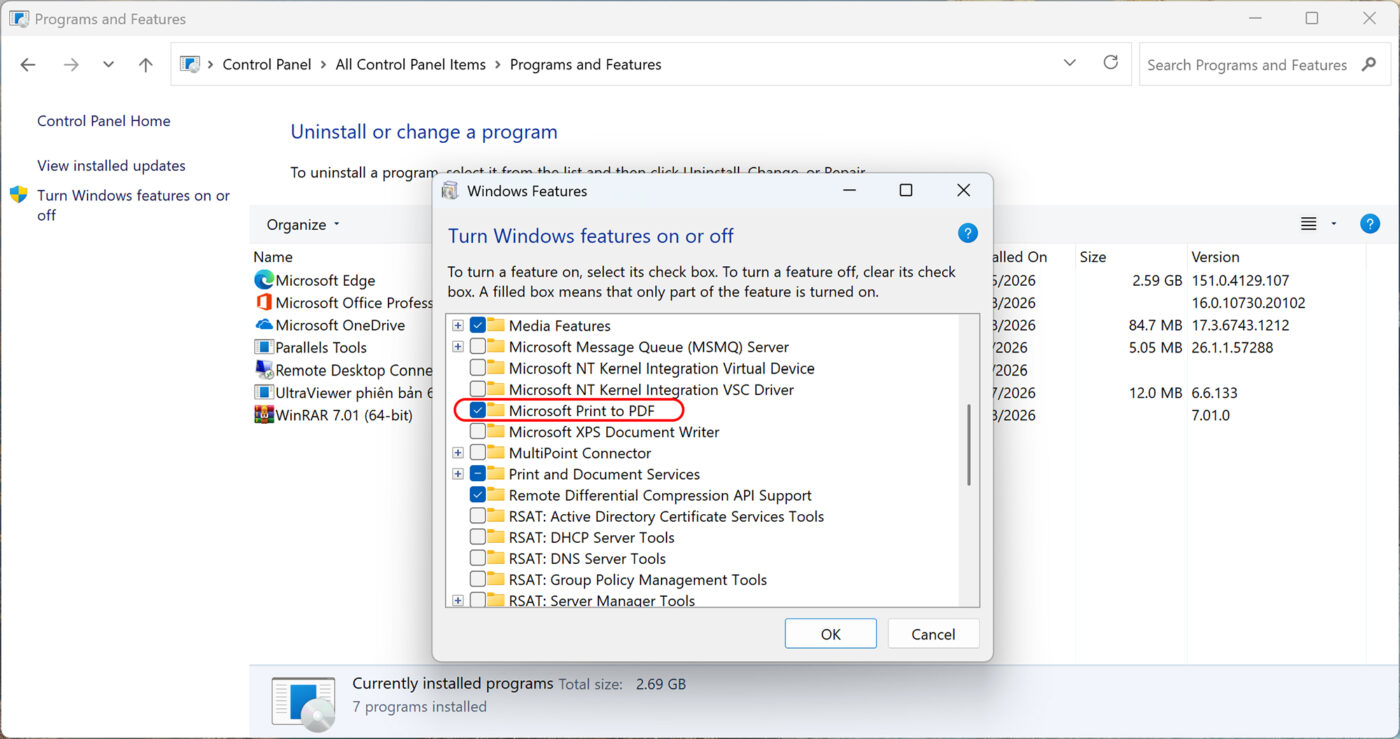Click the search magnifier icon
1400x739 pixels.
(x=1369, y=65)
